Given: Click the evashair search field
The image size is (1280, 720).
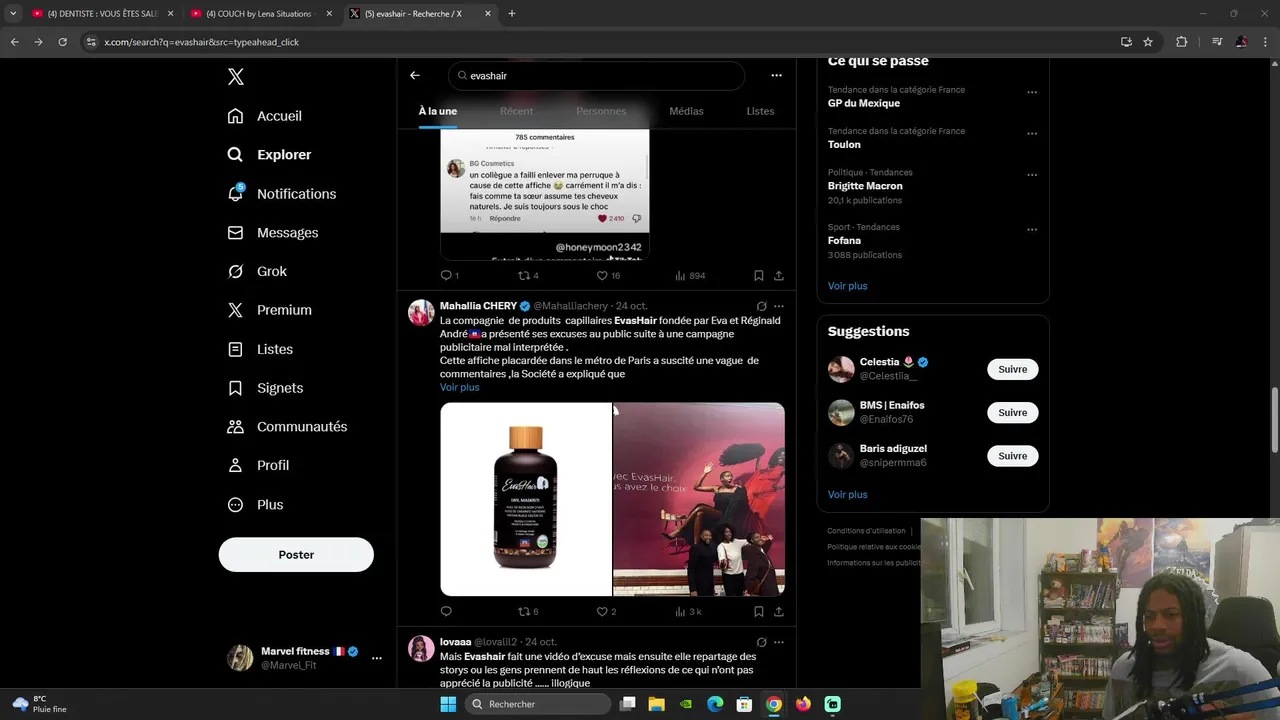Looking at the screenshot, I should point(597,76).
